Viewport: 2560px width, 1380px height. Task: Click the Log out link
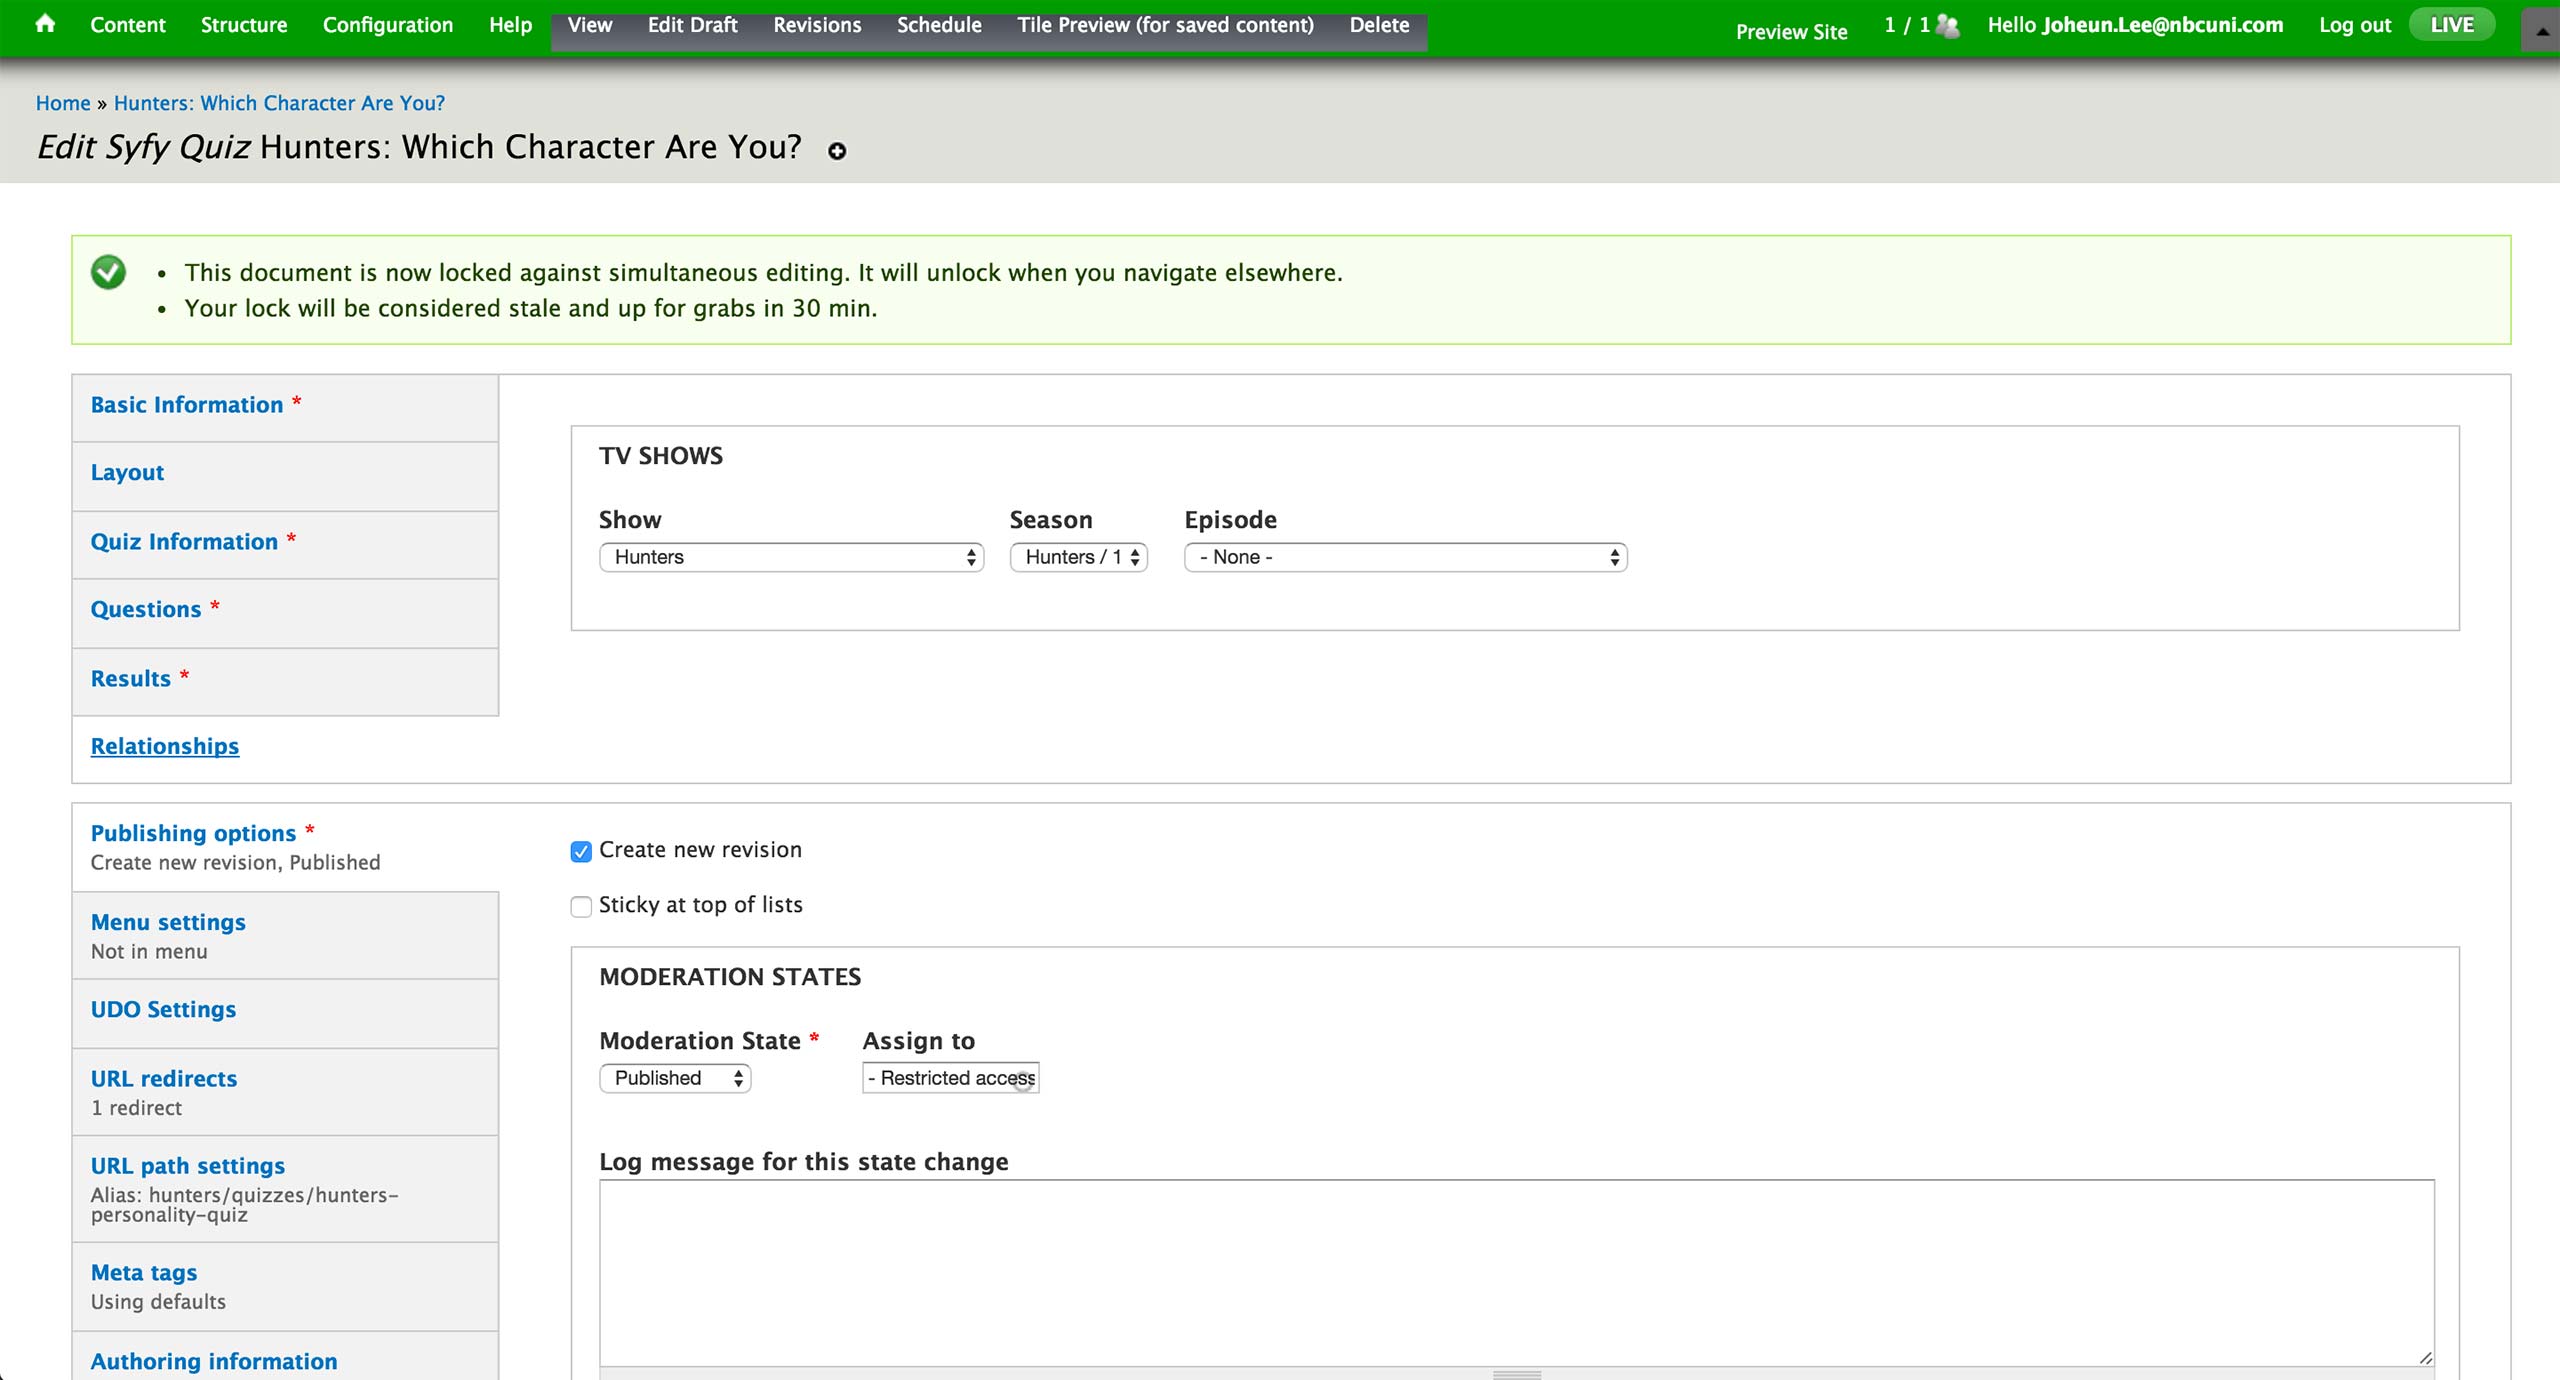tap(2354, 25)
